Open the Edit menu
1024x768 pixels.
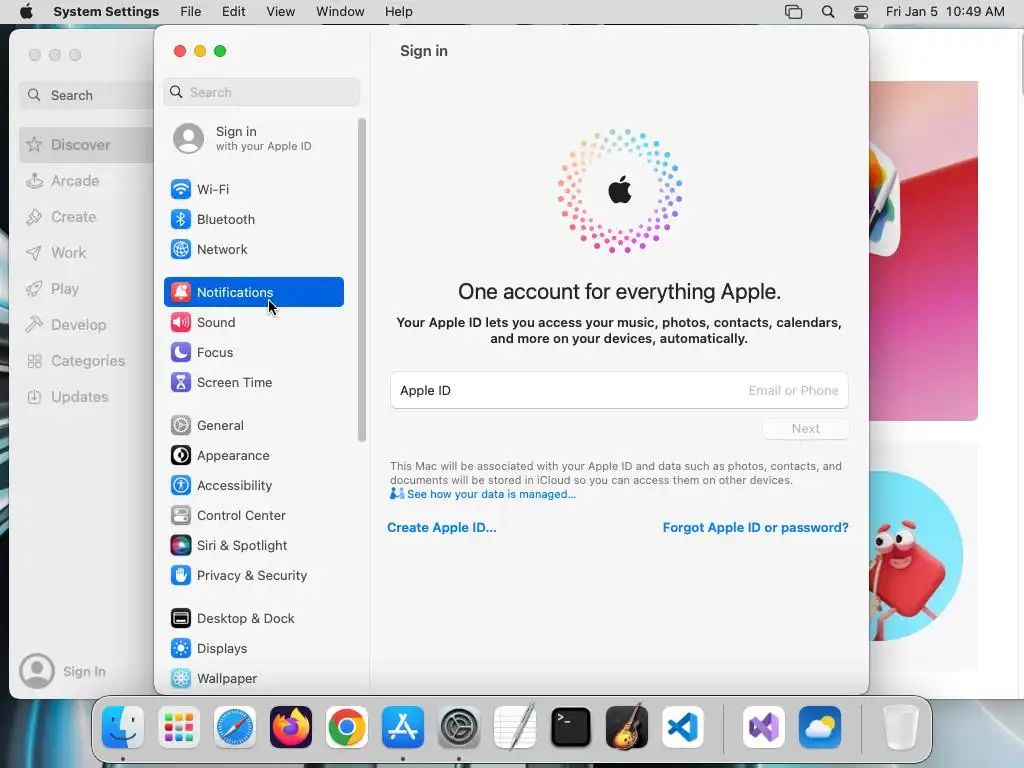pyautogui.click(x=233, y=12)
